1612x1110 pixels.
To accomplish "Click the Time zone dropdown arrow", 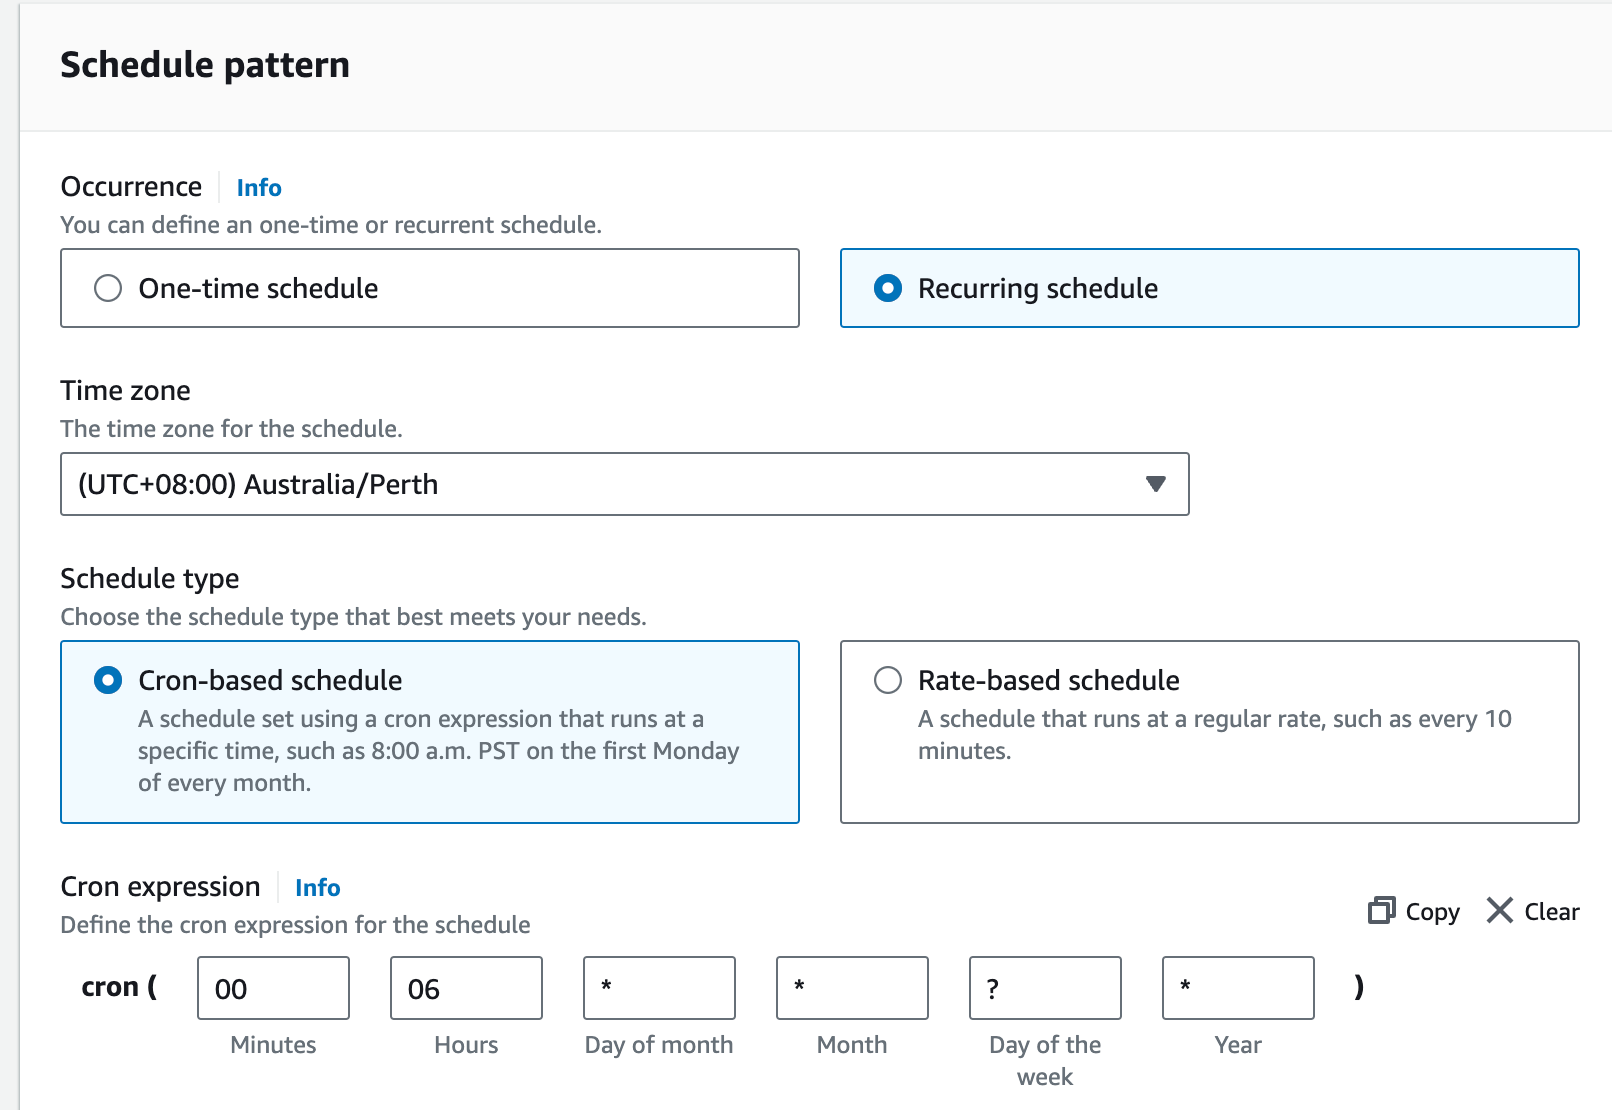I will pyautogui.click(x=1156, y=484).
